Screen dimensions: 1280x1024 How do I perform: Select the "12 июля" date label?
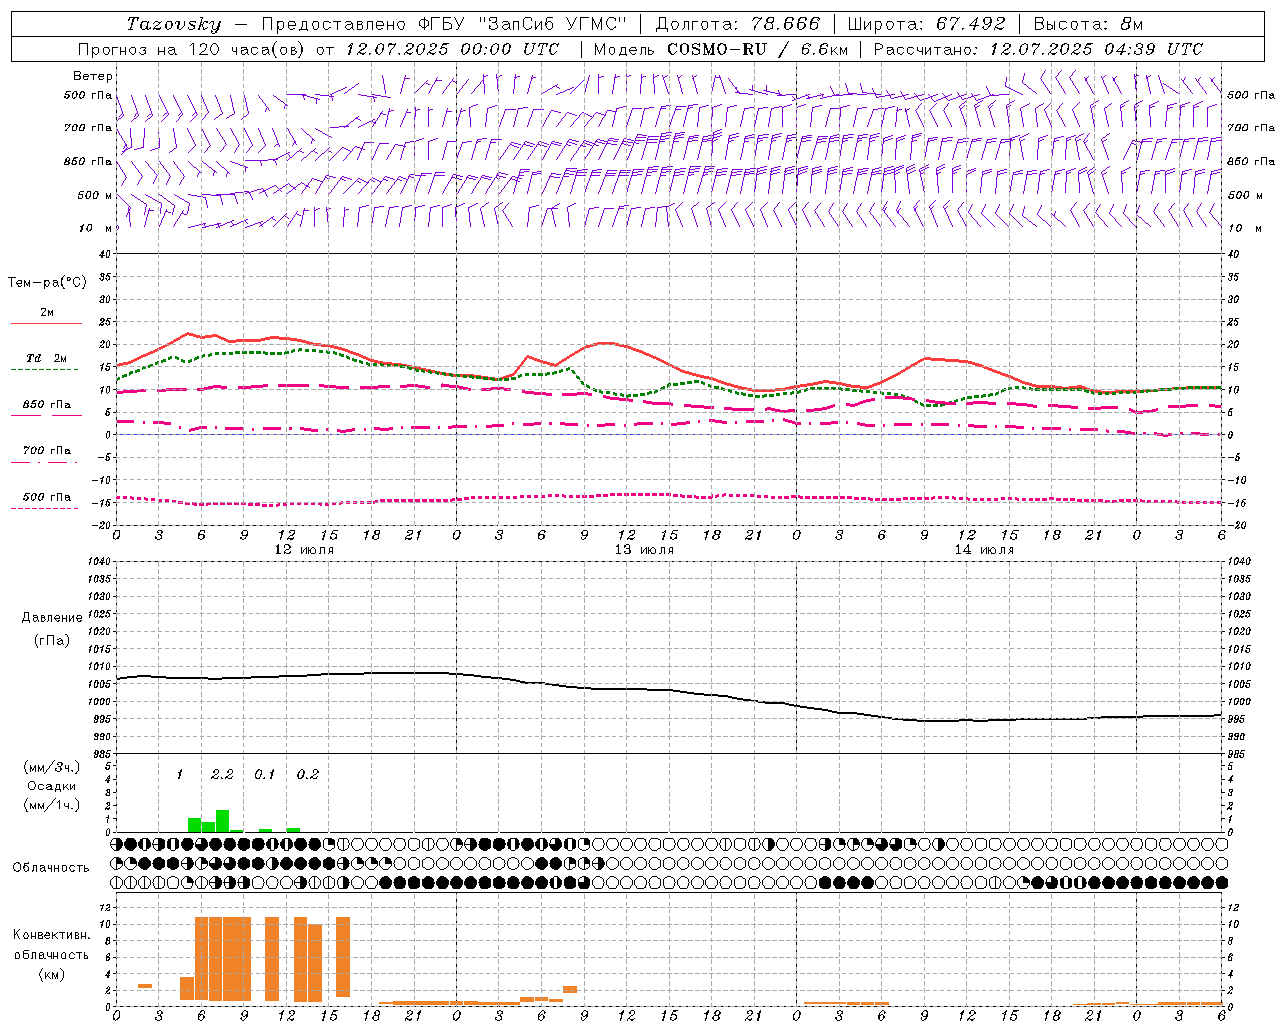pyautogui.click(x=304, y=549)
